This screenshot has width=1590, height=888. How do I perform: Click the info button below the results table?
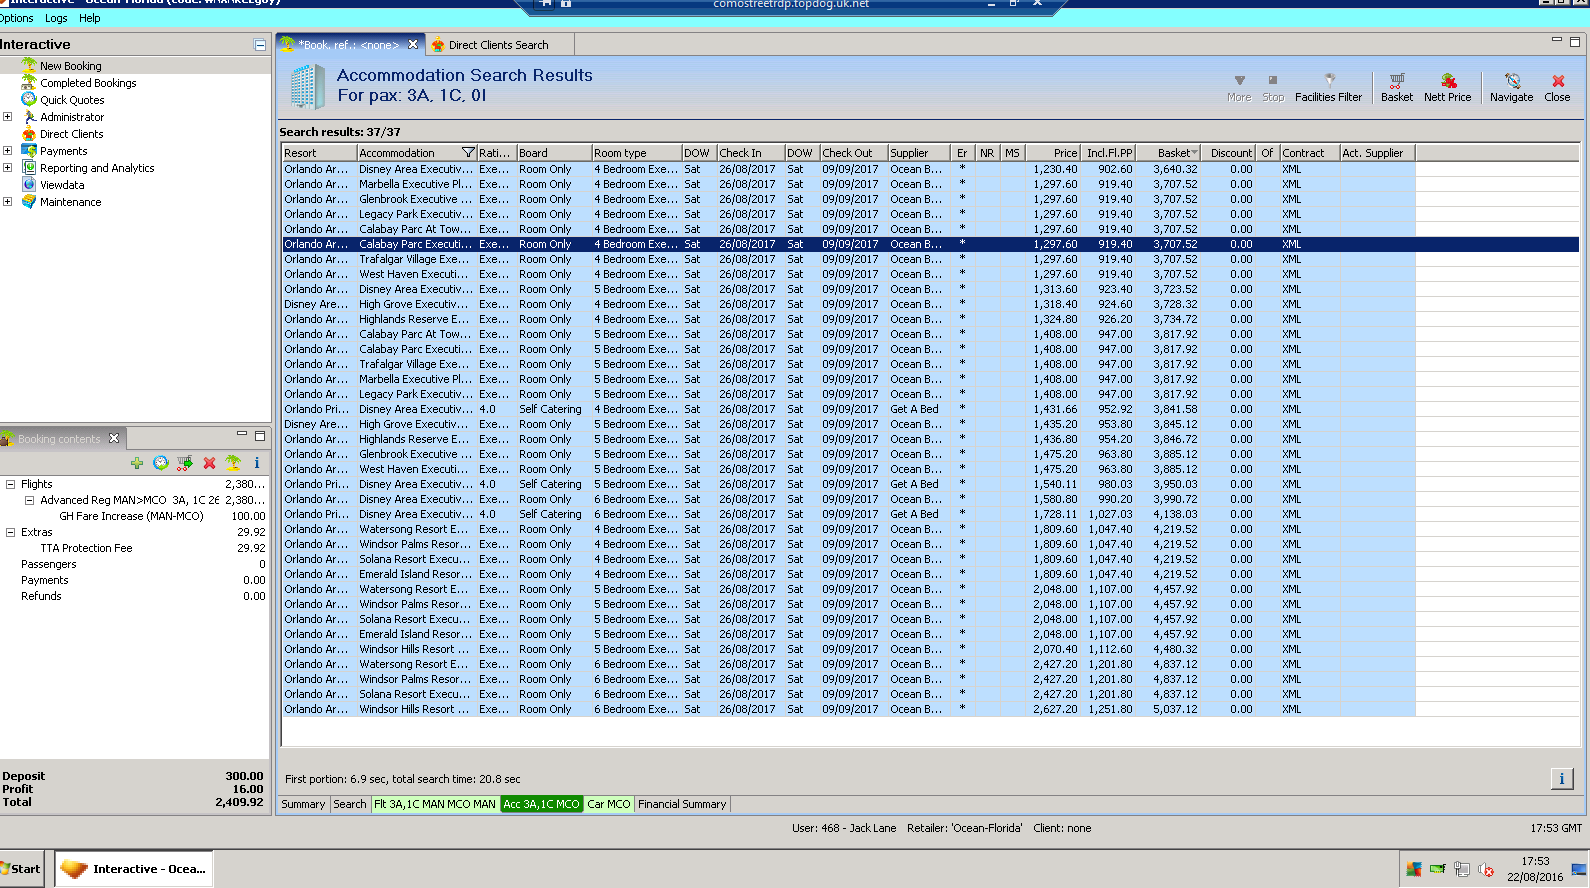point(1562,778)
